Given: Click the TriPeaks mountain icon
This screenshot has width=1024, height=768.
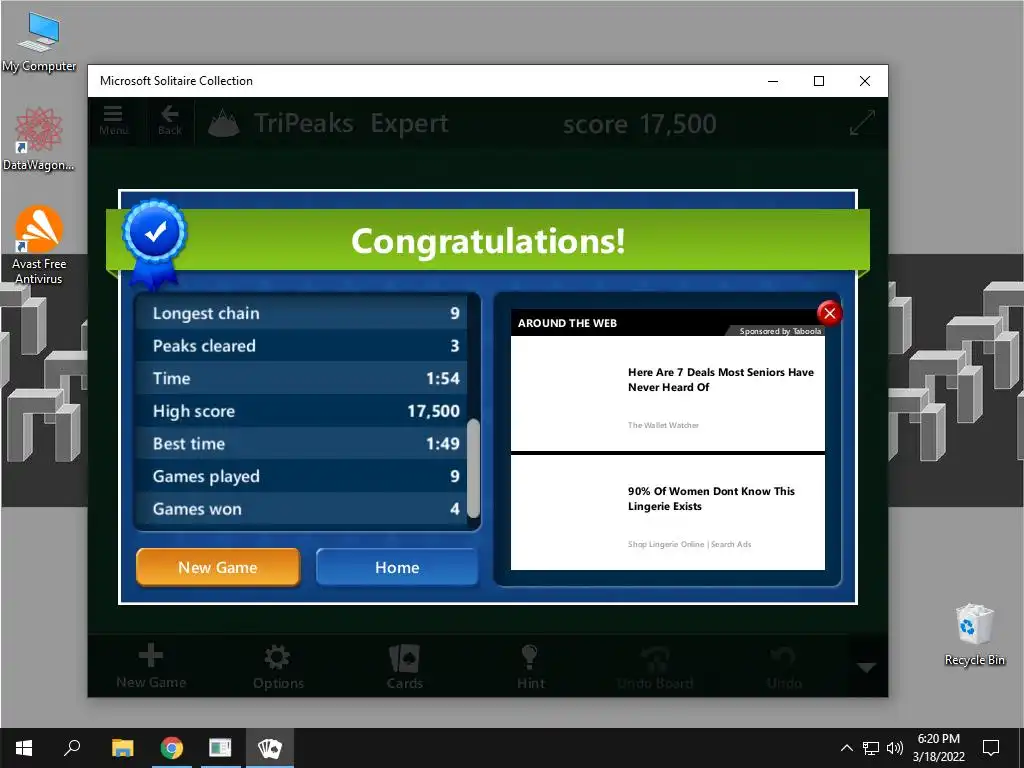Looking at the screenshot, I should click(x=224, y=123).
